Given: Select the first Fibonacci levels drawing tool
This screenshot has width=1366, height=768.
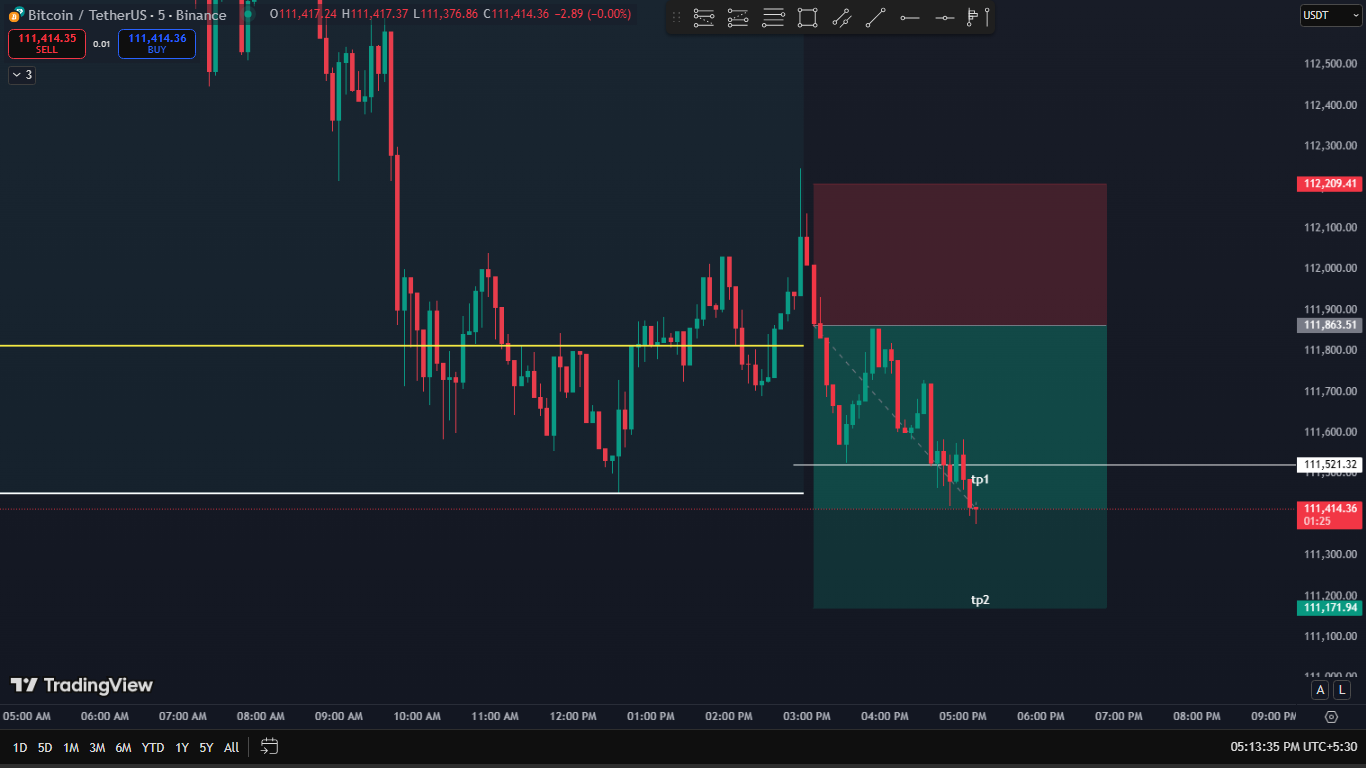Looking at the screenshot, I should point(704,17).
